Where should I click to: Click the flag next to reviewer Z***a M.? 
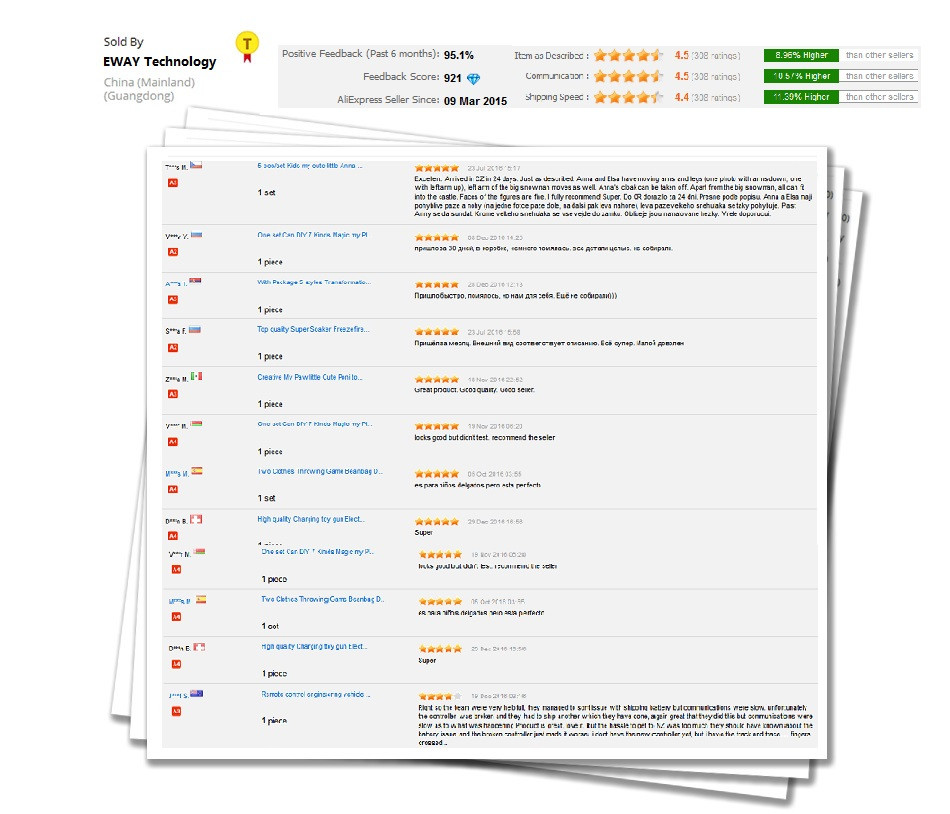196,376
